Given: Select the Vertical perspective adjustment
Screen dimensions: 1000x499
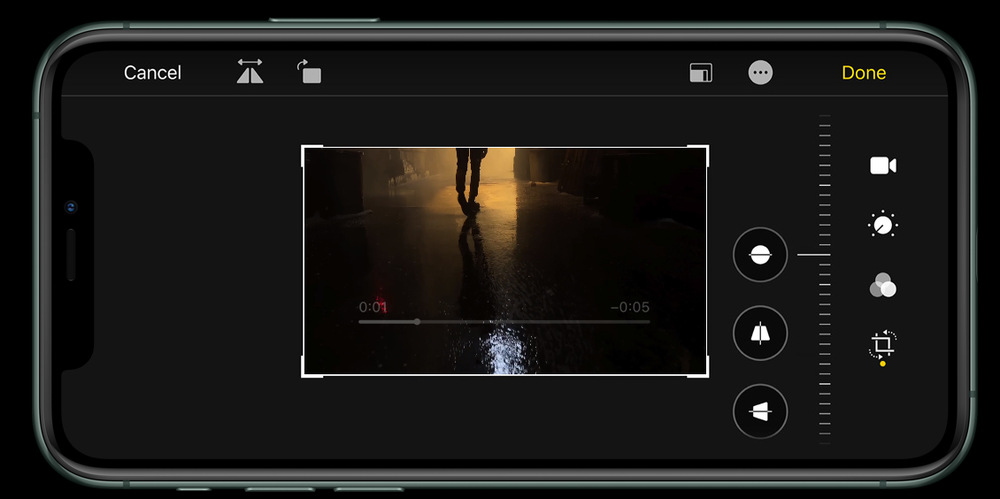Looking at the screenshot, I should click(x=760, y=333).
